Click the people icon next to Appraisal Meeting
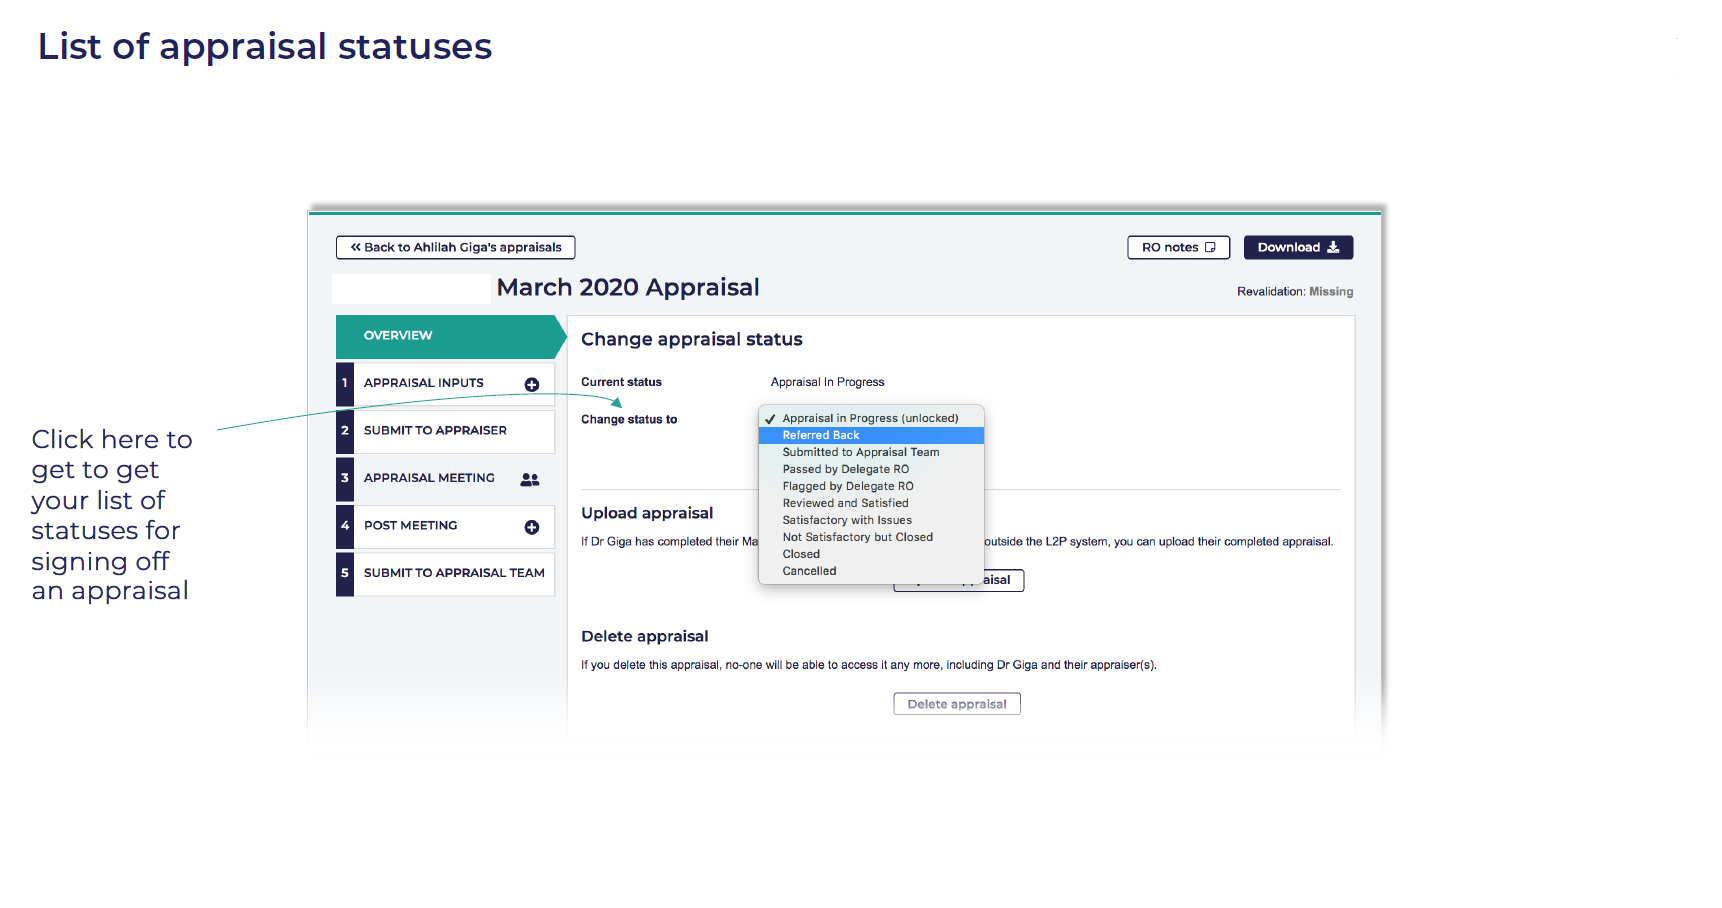 click(x=530, y=480)
